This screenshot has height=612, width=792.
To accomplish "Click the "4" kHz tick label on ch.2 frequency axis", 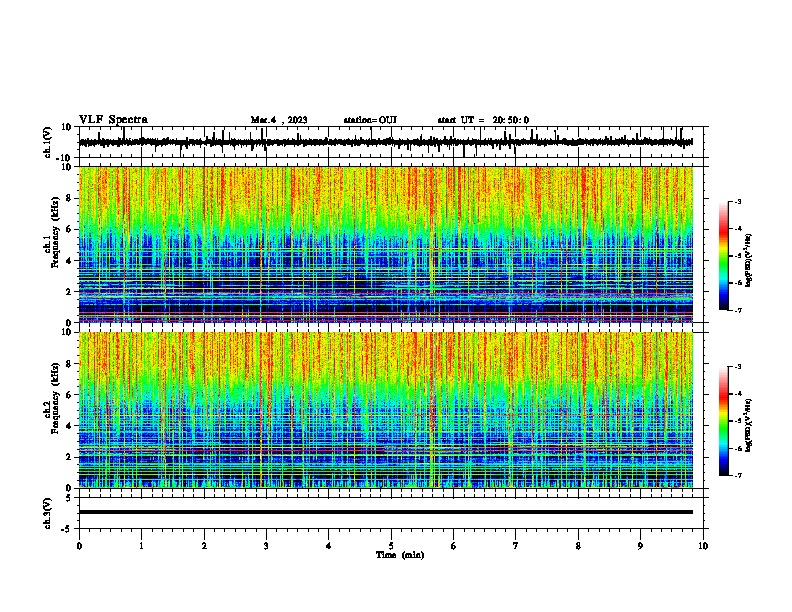I will pyautogui.click(x=69, y=426).
